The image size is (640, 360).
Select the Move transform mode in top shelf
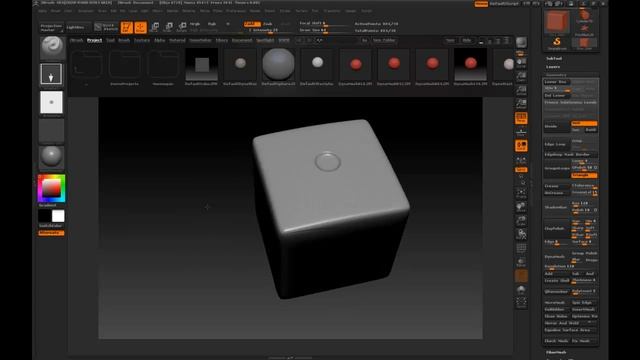(155, 27)
